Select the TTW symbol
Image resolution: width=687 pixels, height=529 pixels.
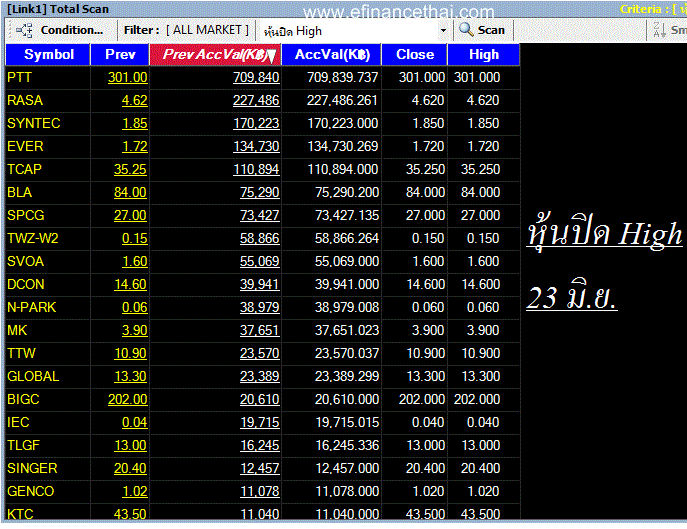pos(21,353)
